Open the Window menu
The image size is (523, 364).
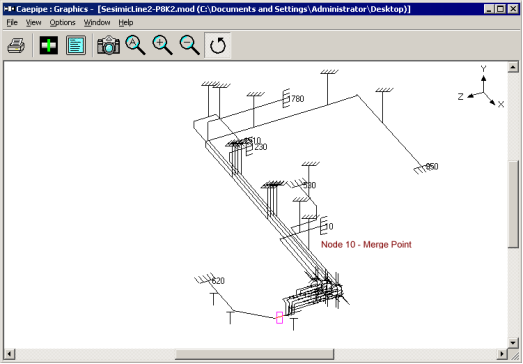pos(97,23)
